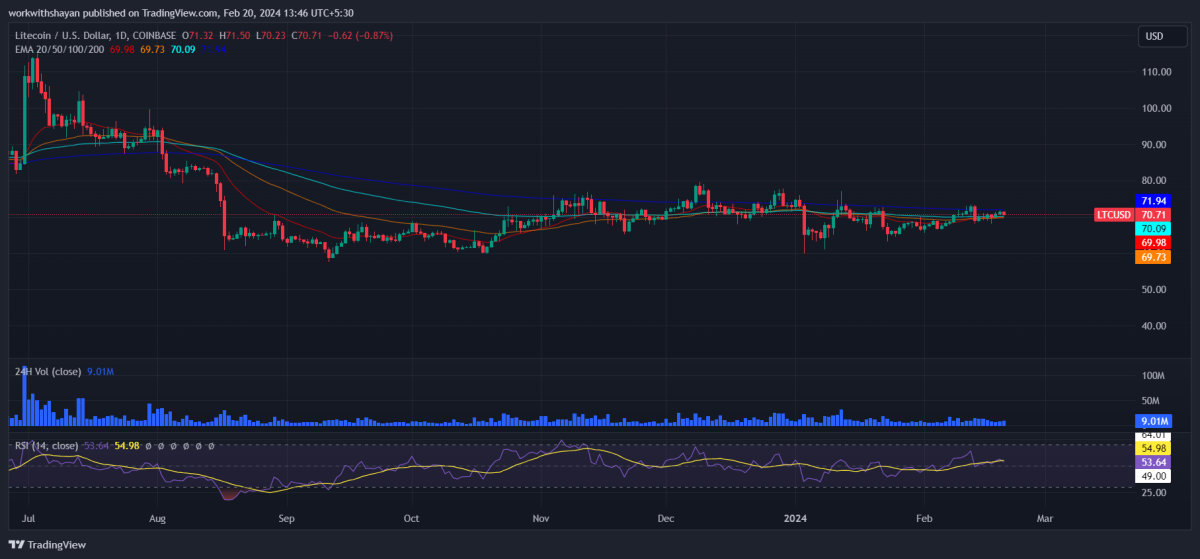Screen dimensions: 1200x559
Task: Click the 54.98 RSI value tag
Action: click(x=1153, y=449)
